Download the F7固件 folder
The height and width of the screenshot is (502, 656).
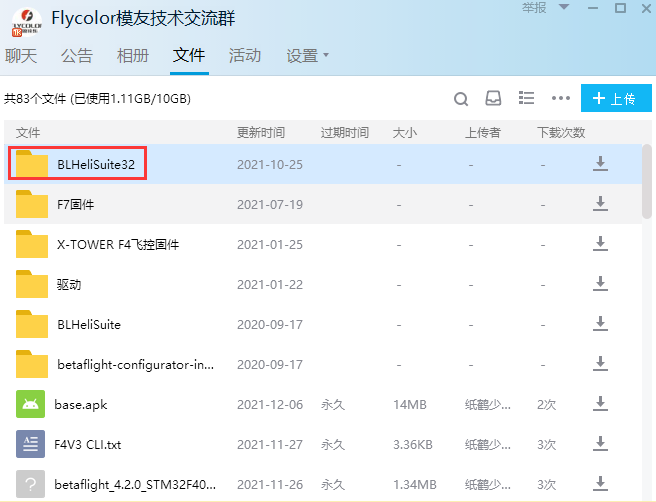(x=600, y=204)
